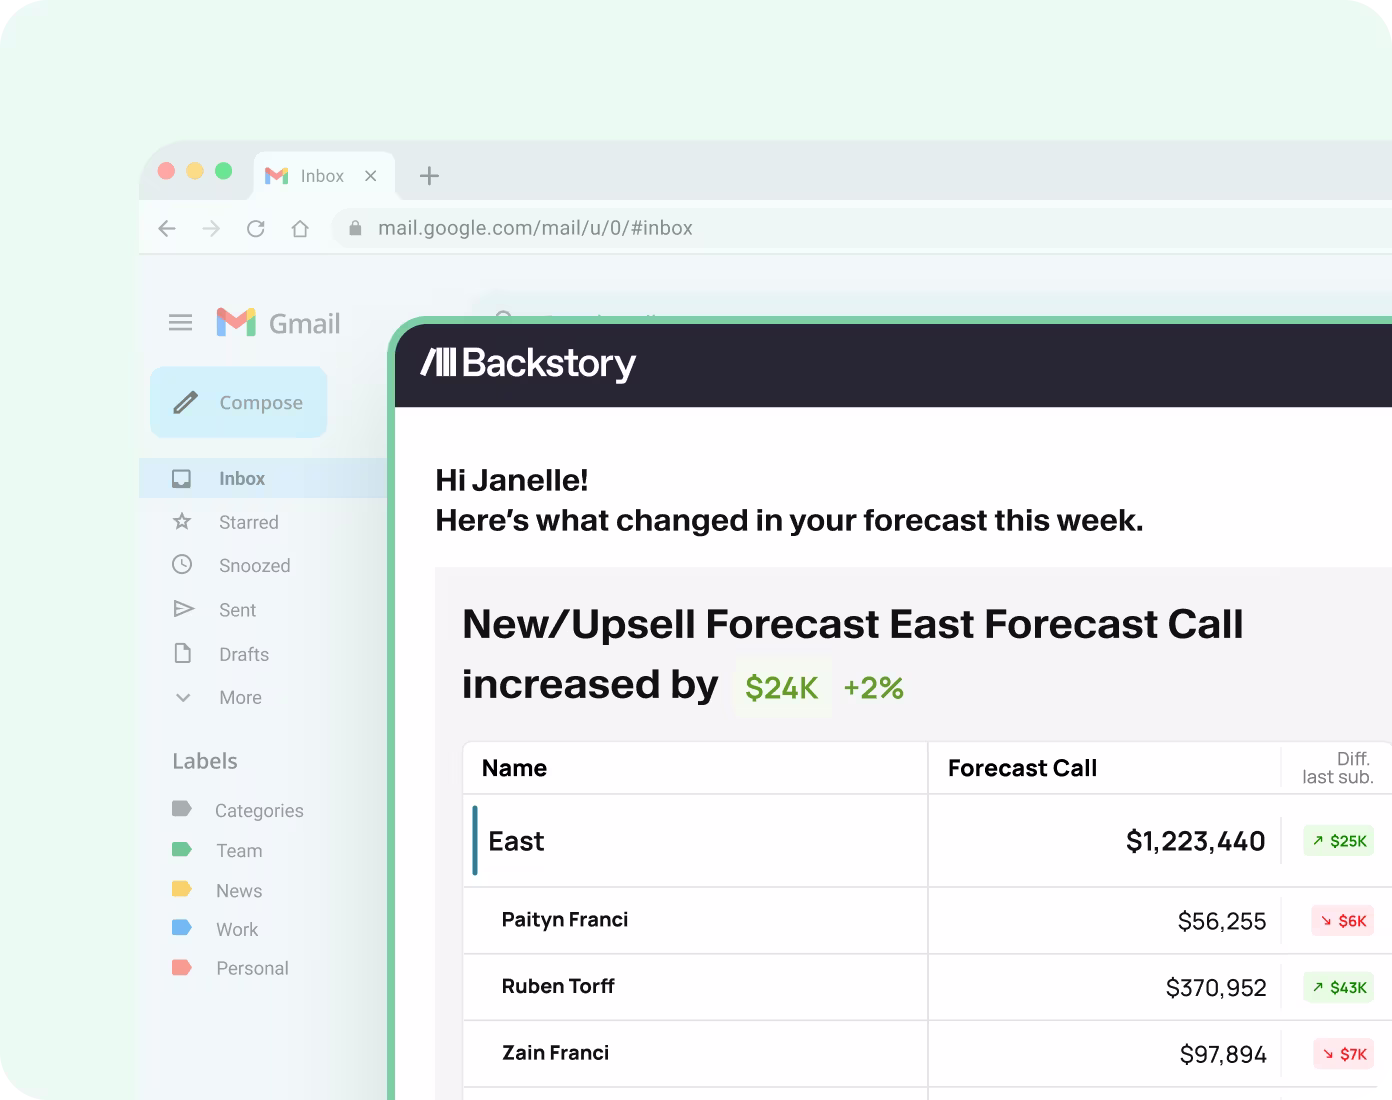Click the +2% change text

[x=874, y=688]
